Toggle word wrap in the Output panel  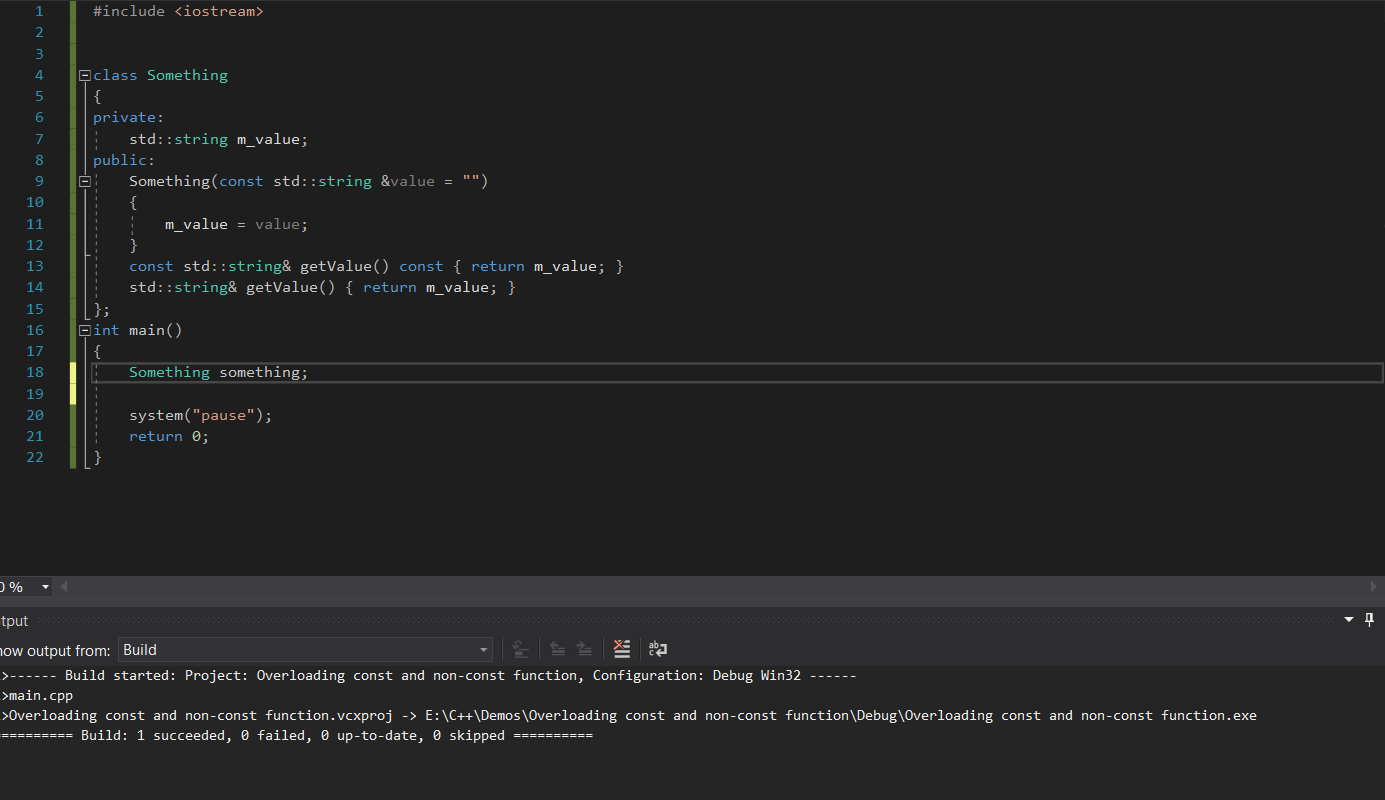pyautogui.click(x=658, y=649)
